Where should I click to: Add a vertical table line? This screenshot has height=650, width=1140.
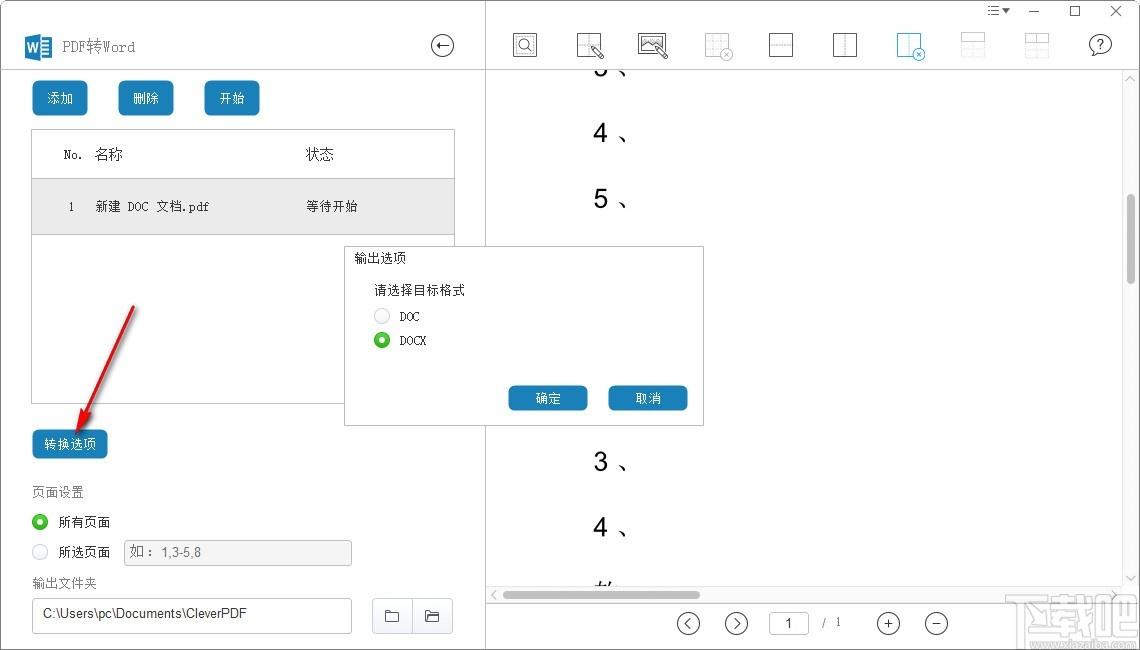point(844,45)
